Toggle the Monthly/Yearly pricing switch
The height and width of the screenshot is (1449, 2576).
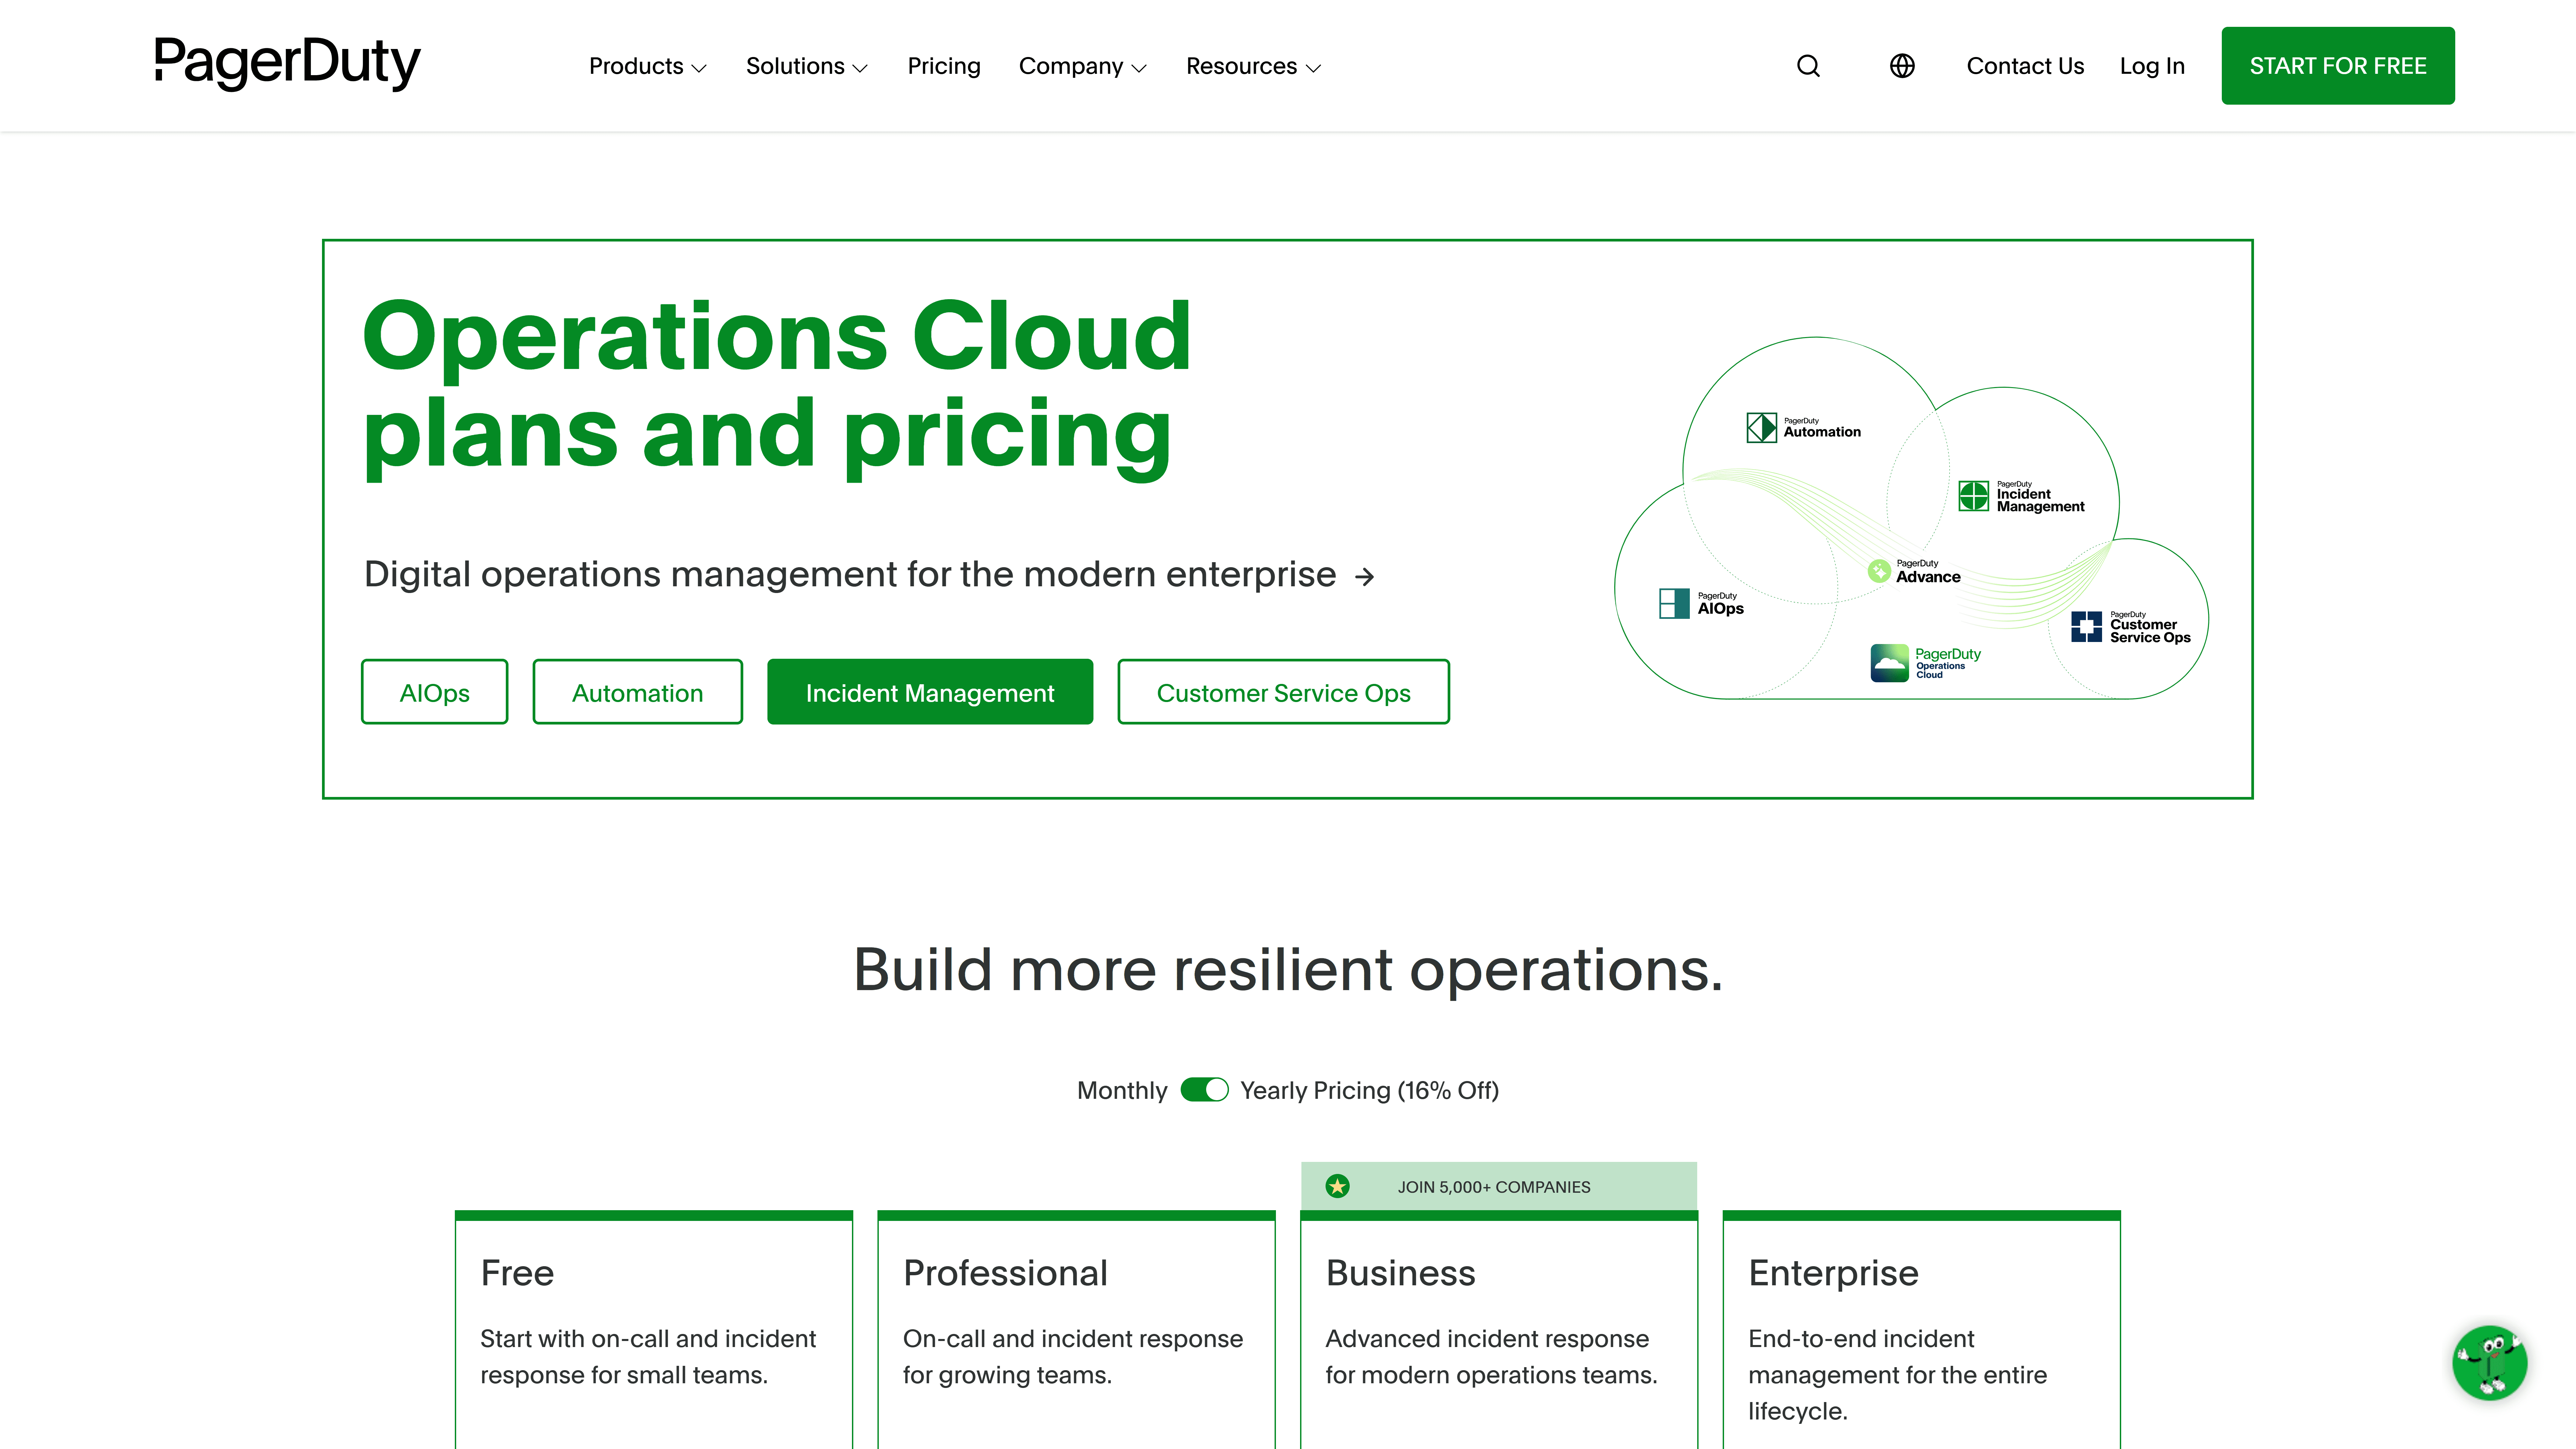[x=1204, y=1090]
